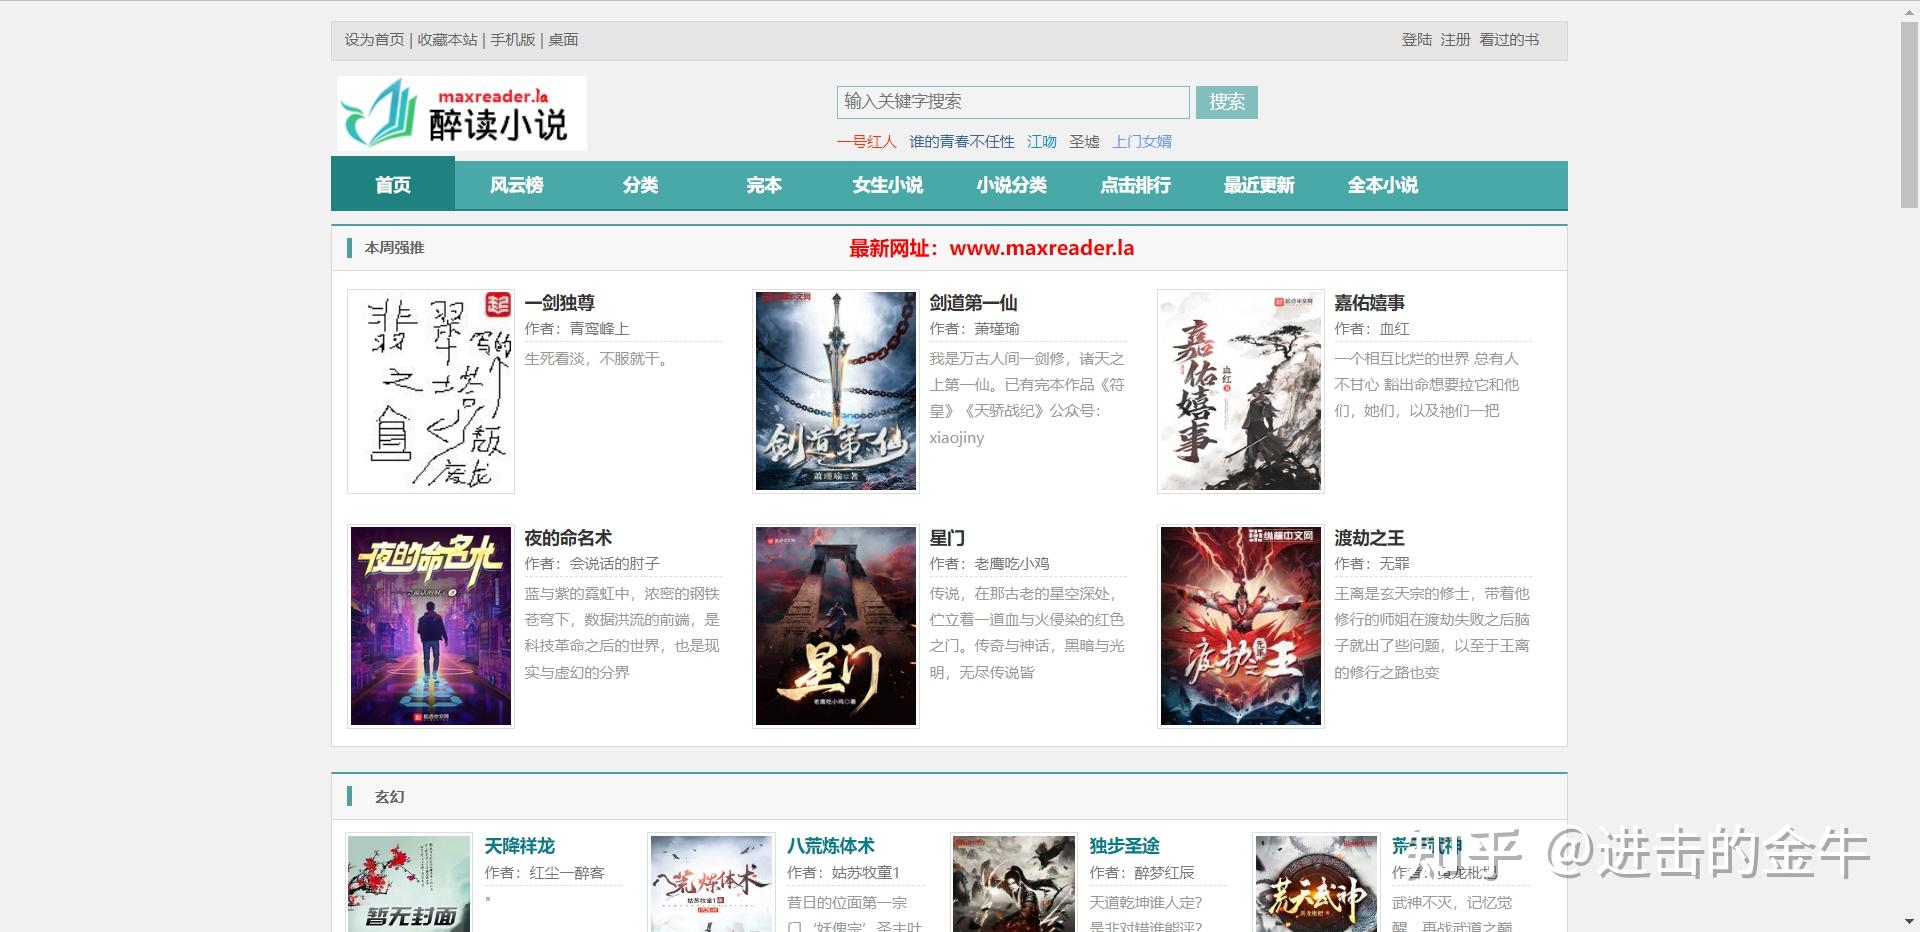Click the author name 无罪

[x=1395, y=564]
